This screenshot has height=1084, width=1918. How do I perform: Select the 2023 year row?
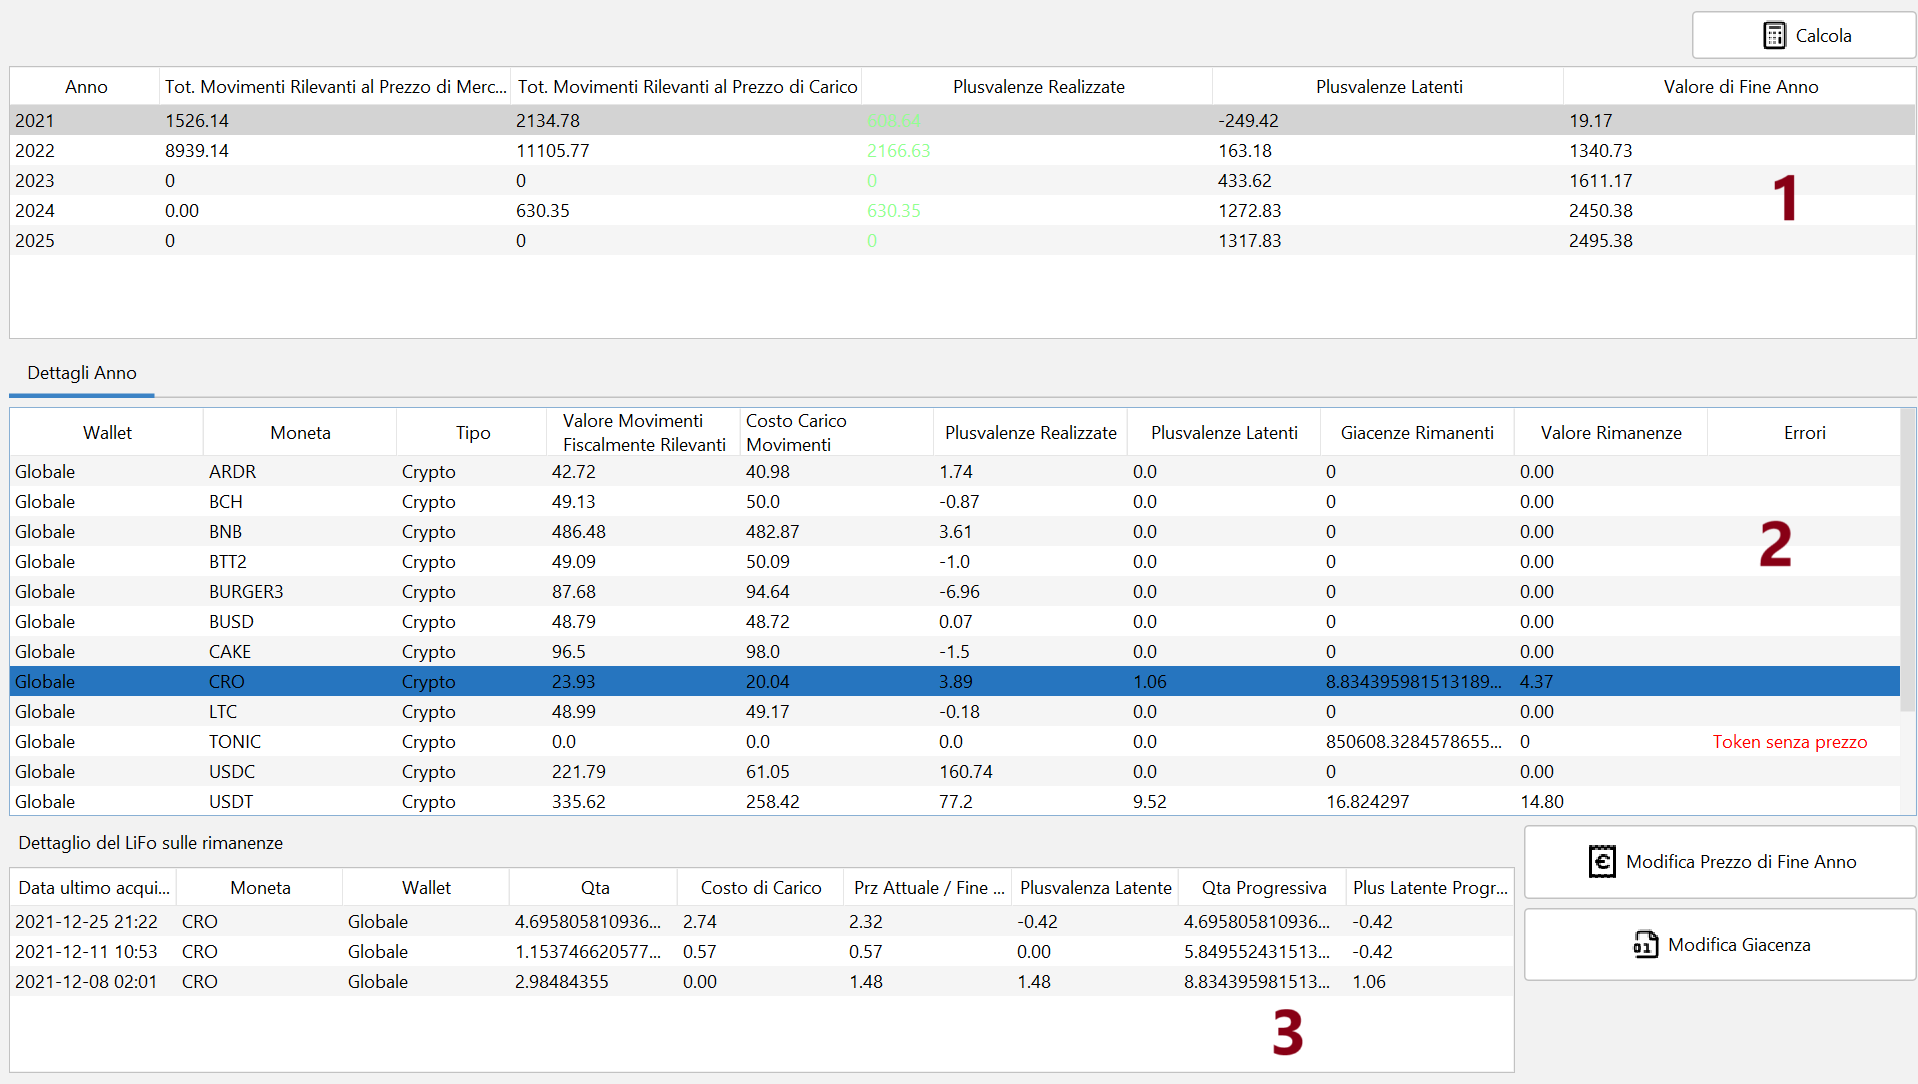click(x=962, y=181)
